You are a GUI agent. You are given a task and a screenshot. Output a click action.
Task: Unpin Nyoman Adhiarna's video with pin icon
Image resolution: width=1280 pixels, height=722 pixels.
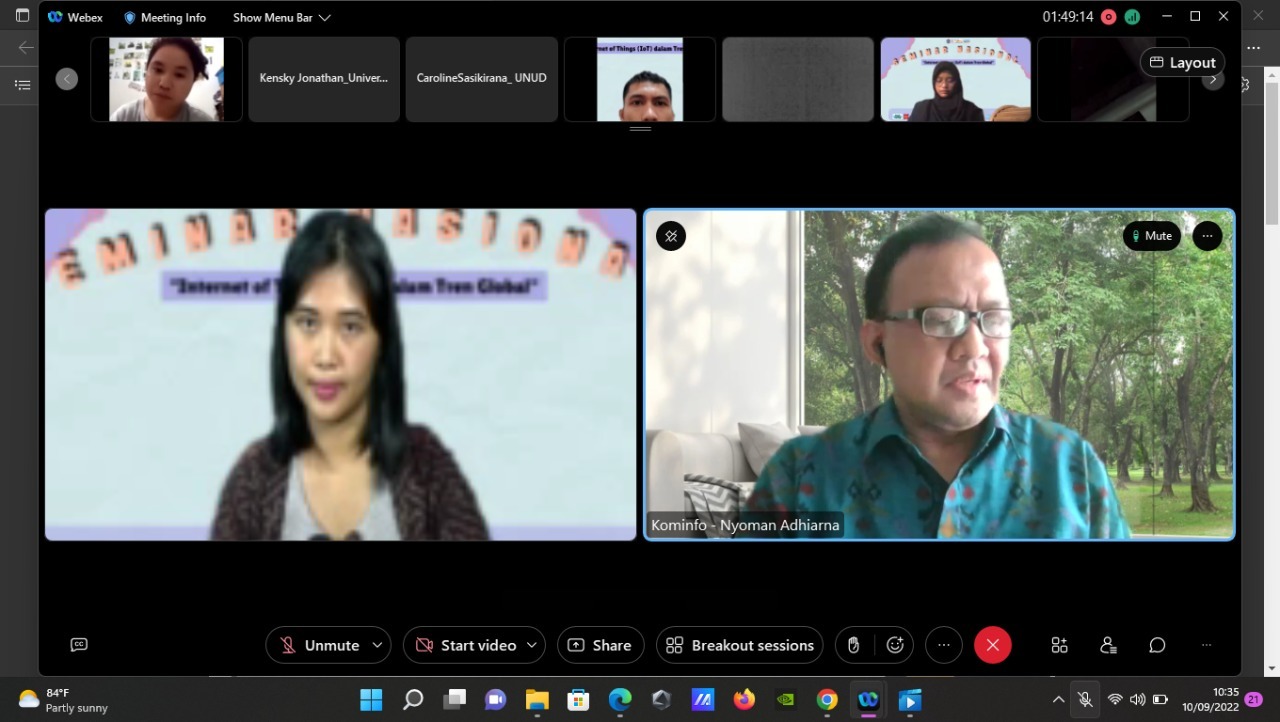click(671, 236)
